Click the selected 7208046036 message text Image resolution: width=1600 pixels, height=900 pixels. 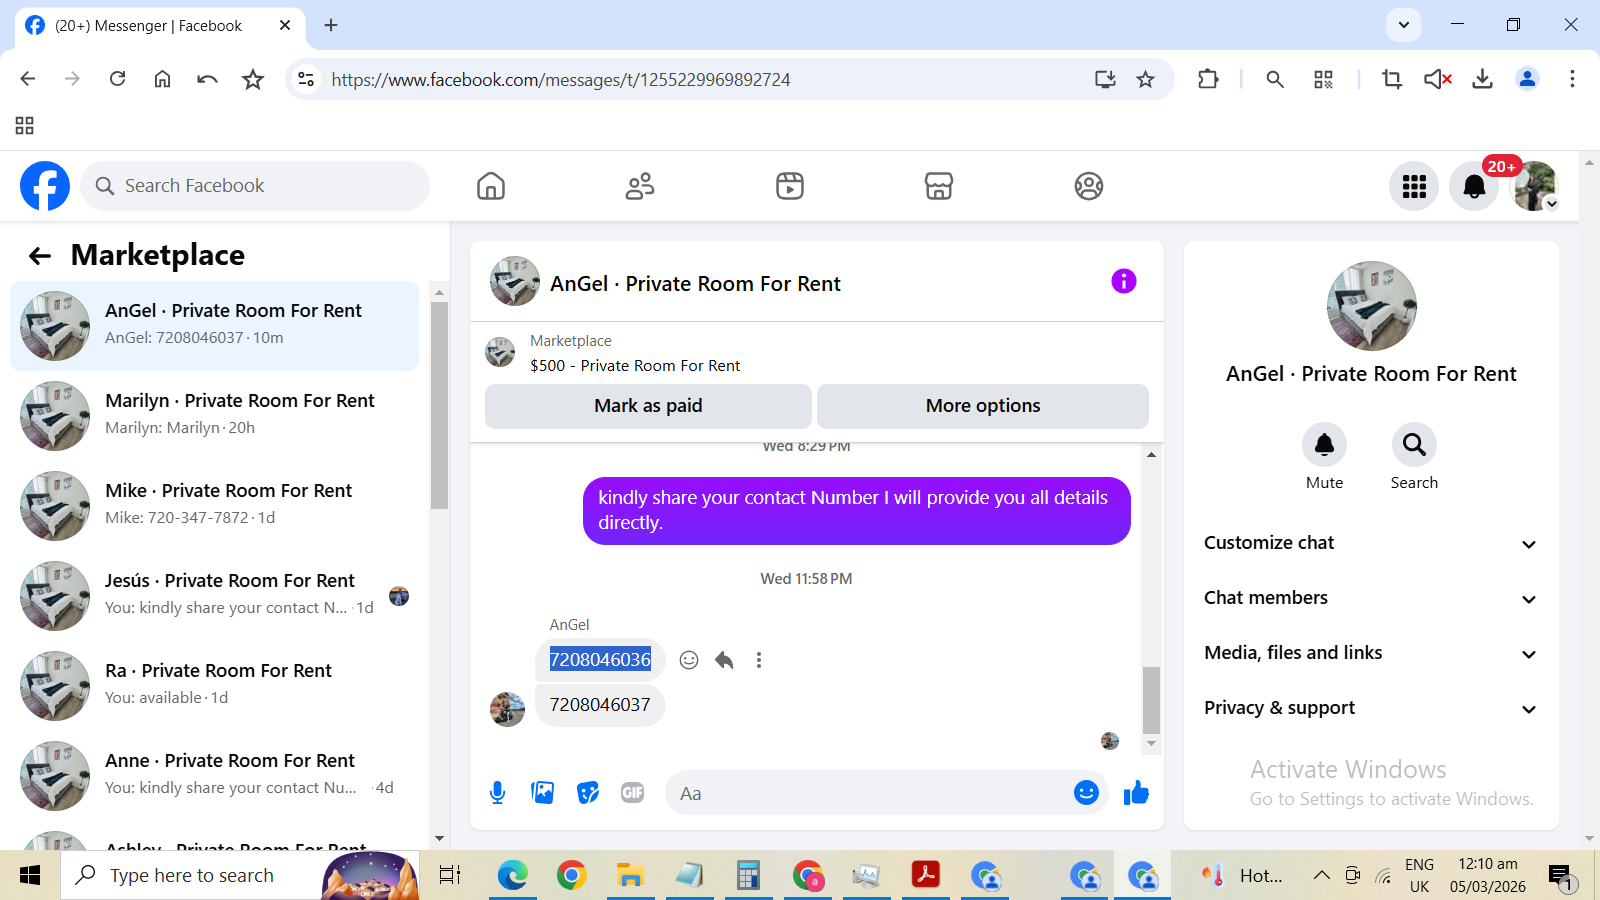tap(600, 660)
